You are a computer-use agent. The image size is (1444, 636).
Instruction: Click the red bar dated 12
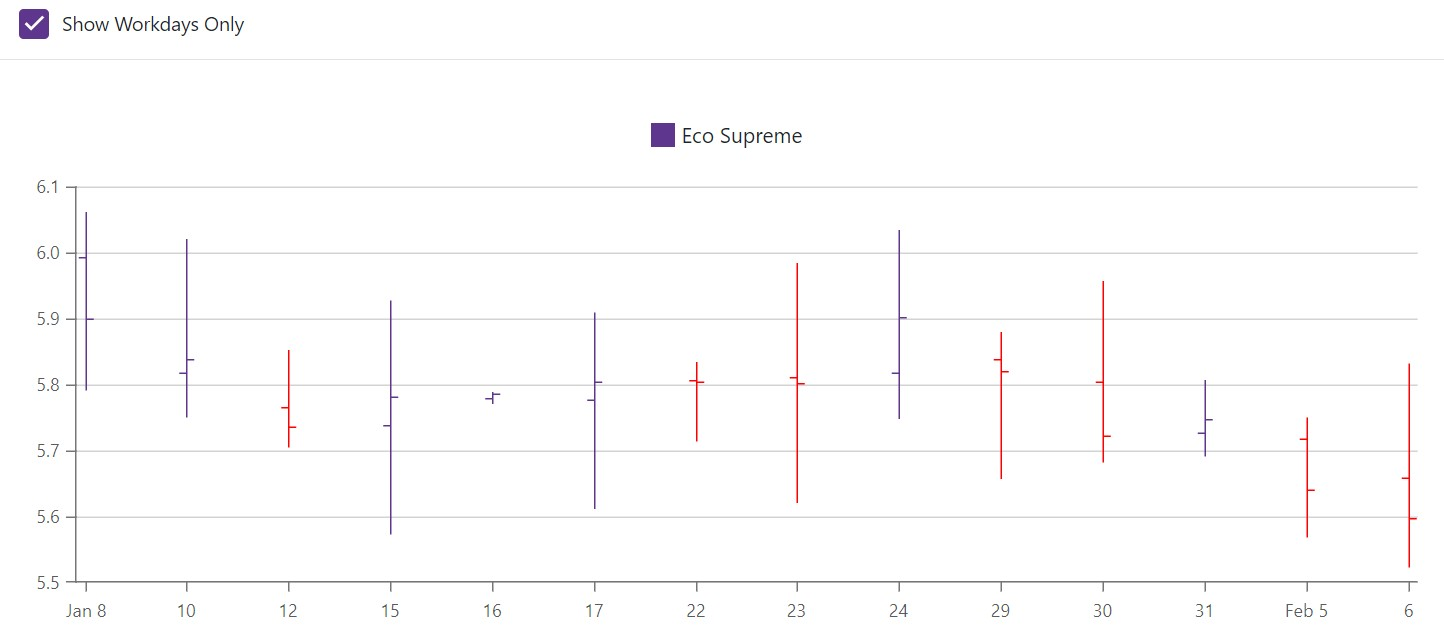(288, 400)
